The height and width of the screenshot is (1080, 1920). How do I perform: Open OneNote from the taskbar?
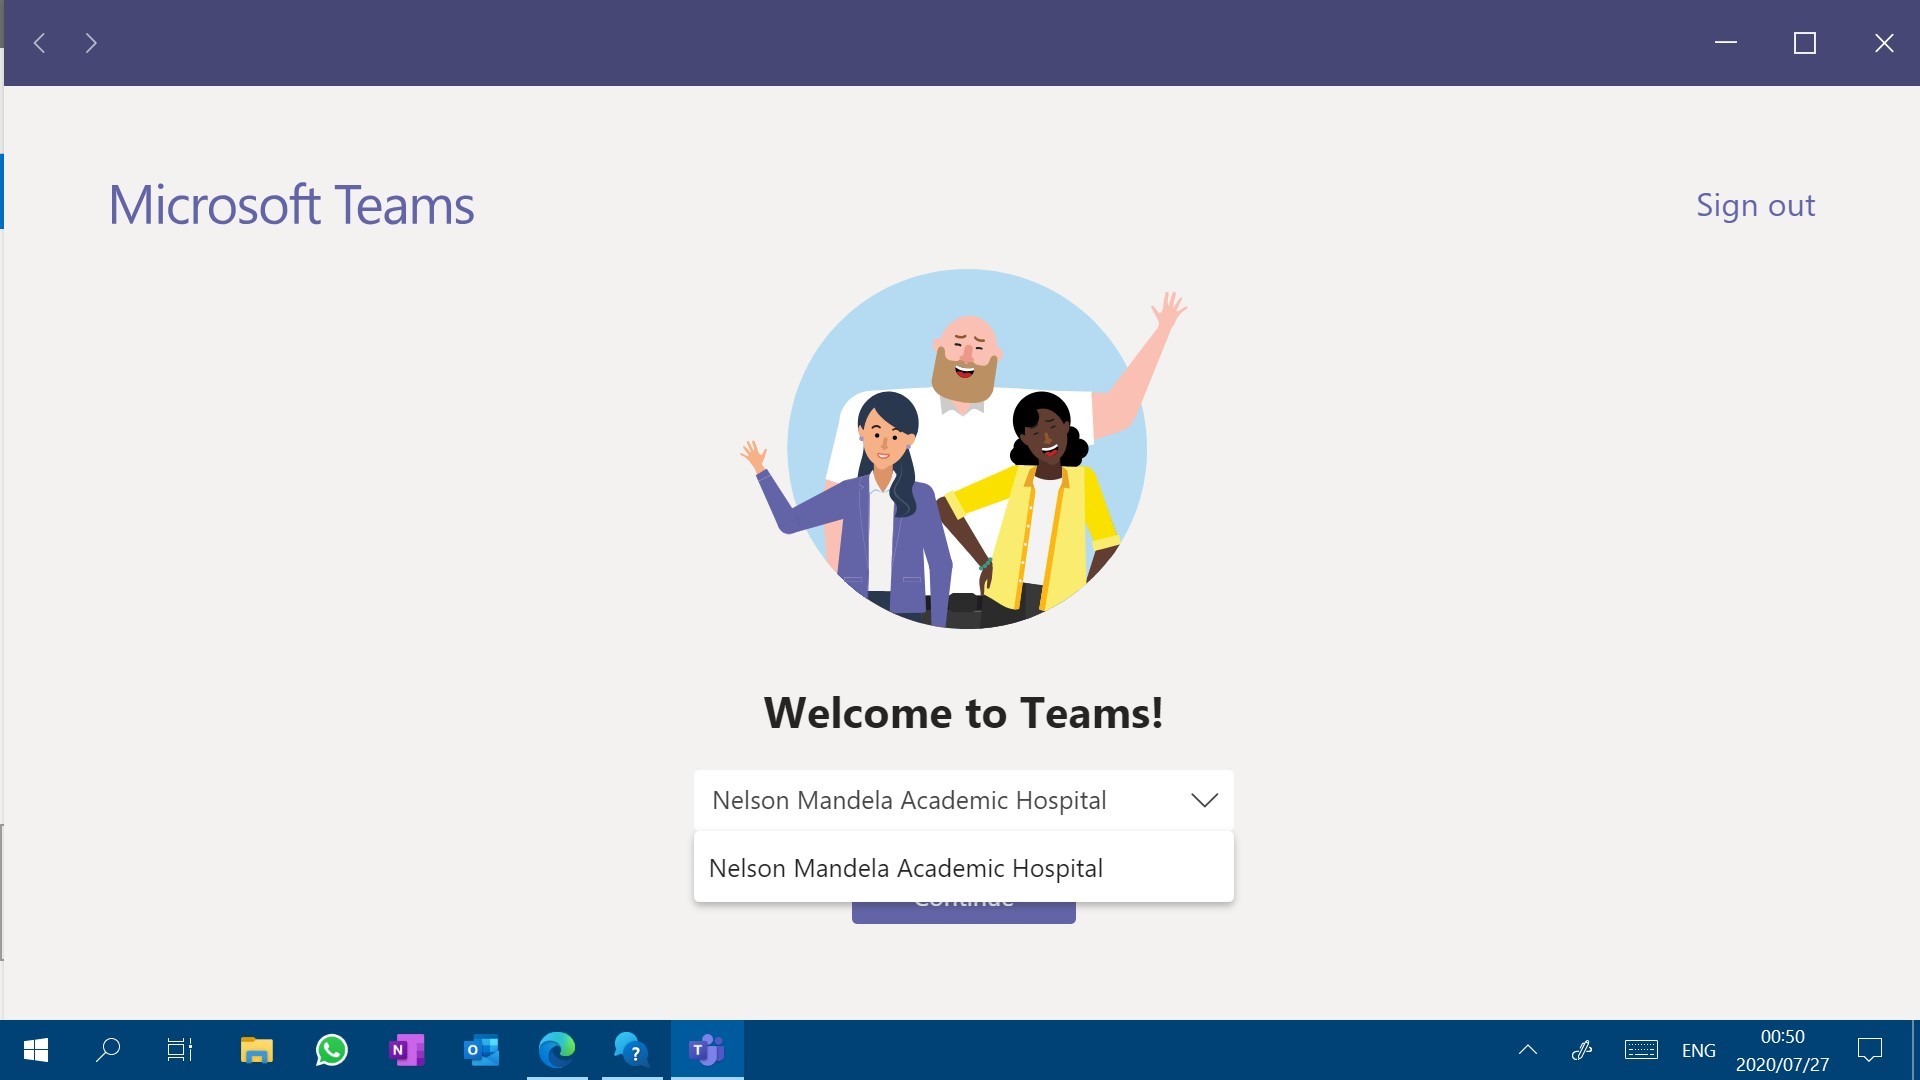click(406, 1049)
